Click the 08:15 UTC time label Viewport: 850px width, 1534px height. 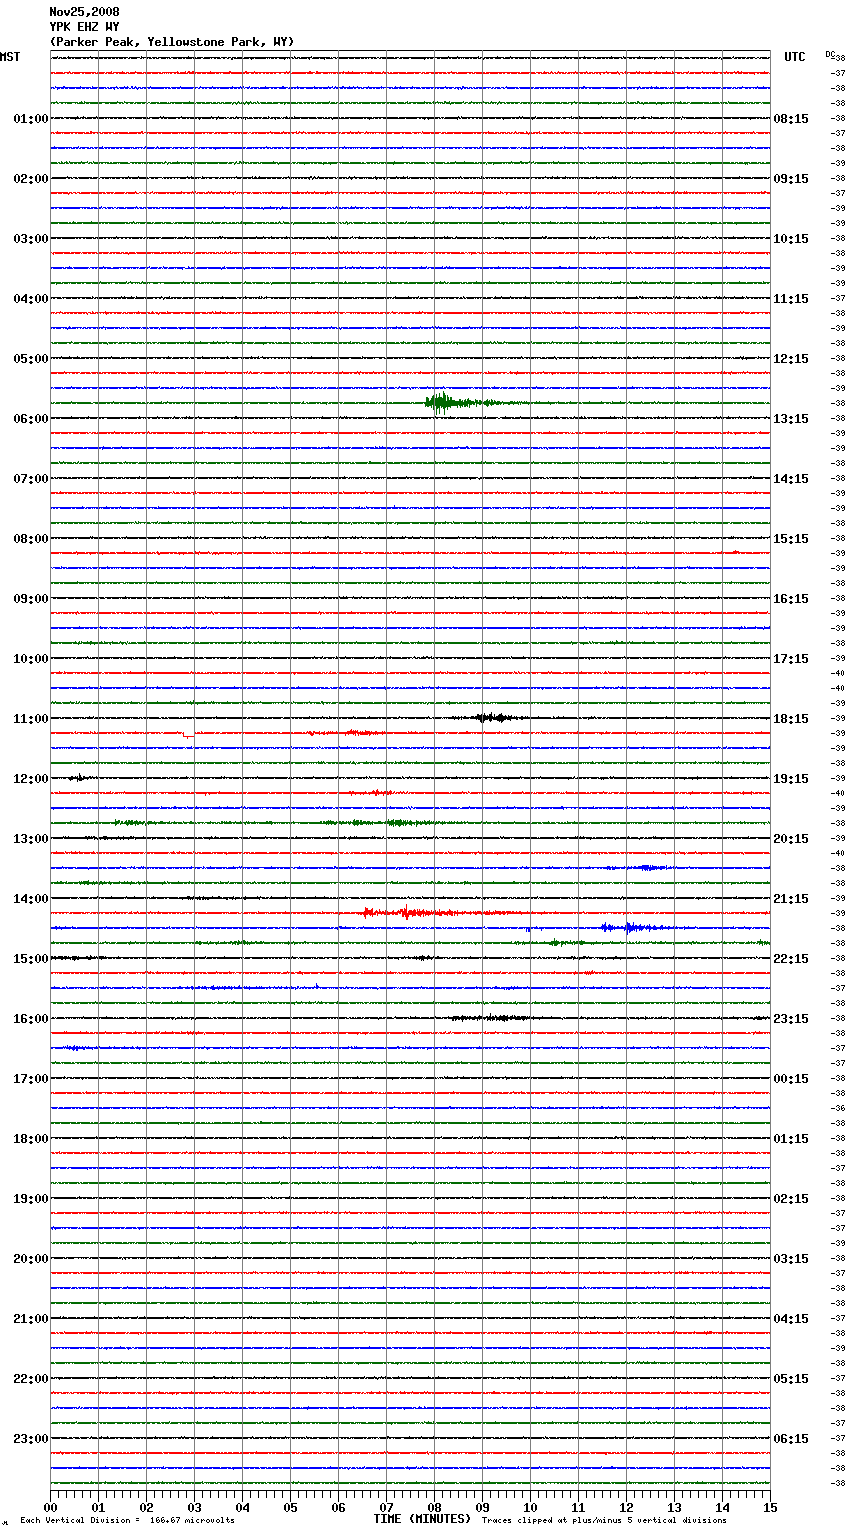click(x=791, y=119)
